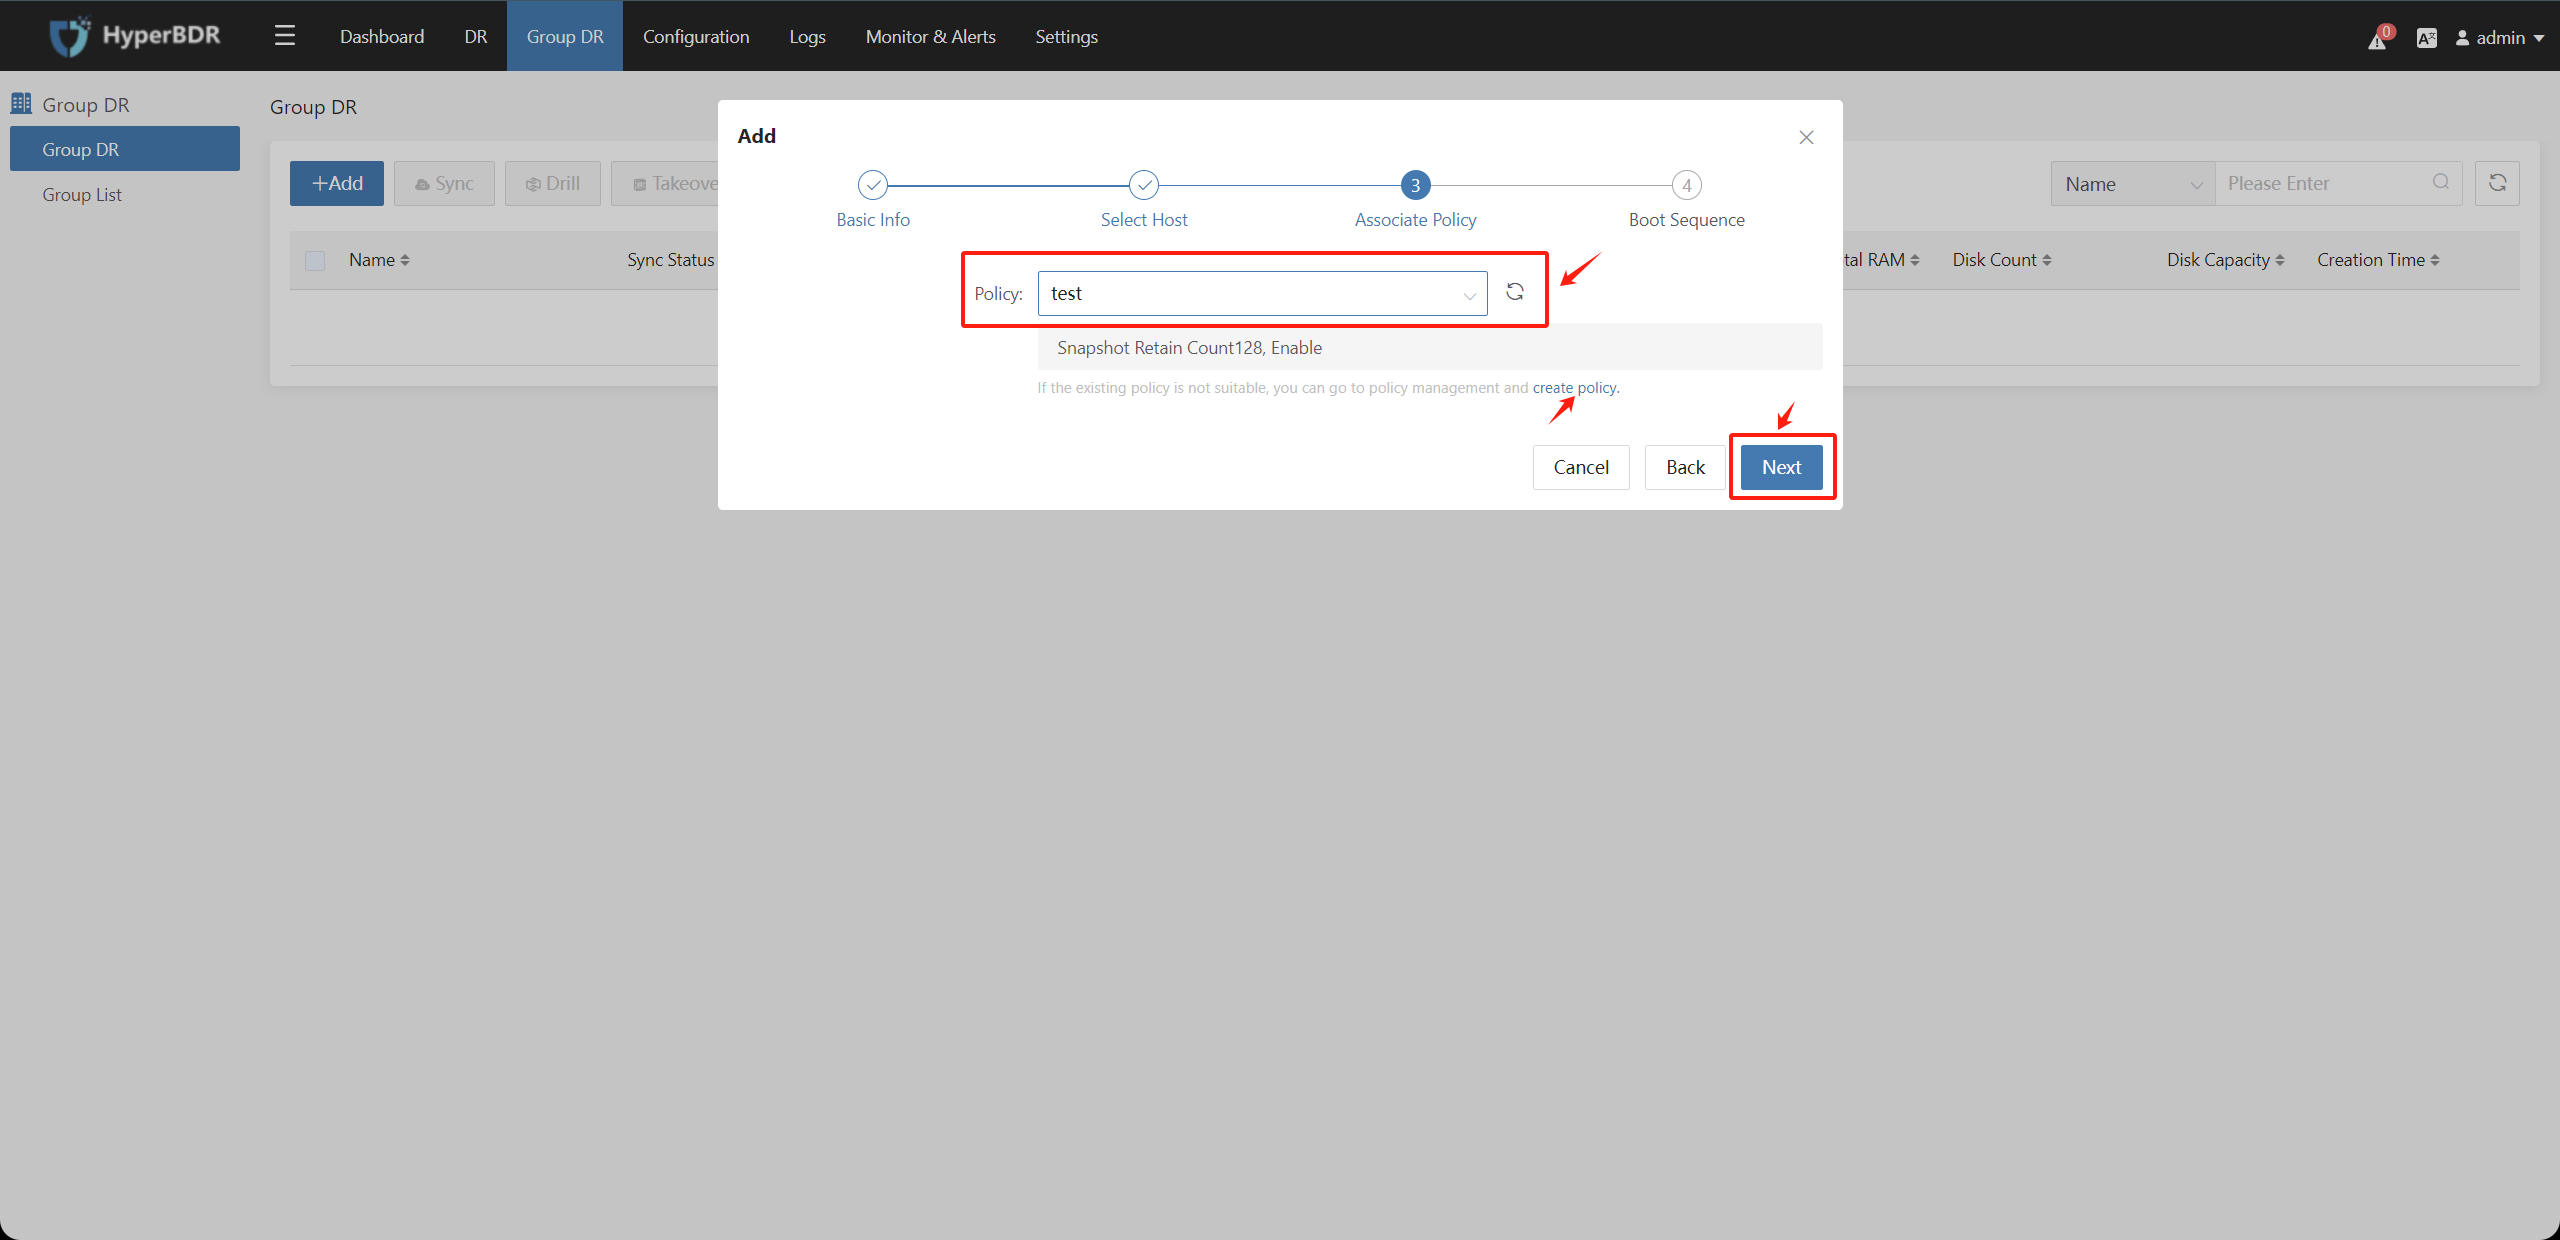Expand the admin account dropdown
Screen dimensions: 2560x1240
[x=2498, y=36]
